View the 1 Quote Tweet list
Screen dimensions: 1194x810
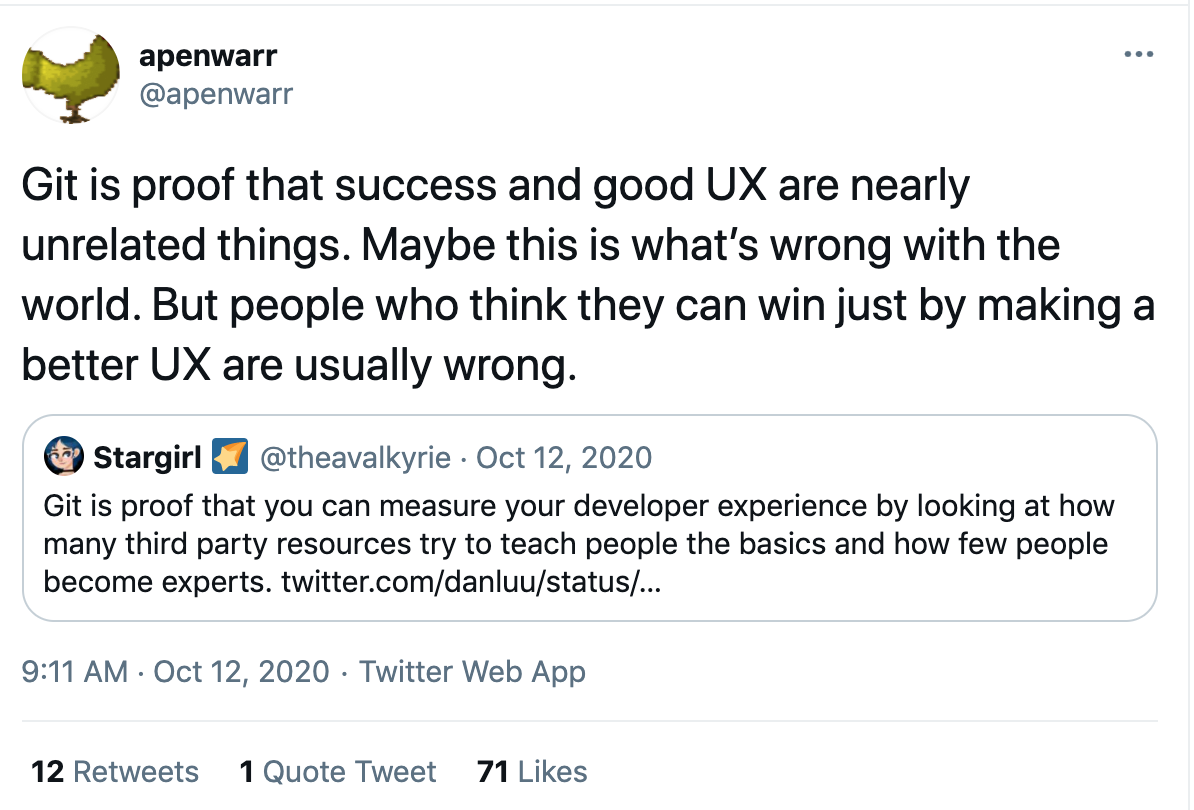coord(337,772)
